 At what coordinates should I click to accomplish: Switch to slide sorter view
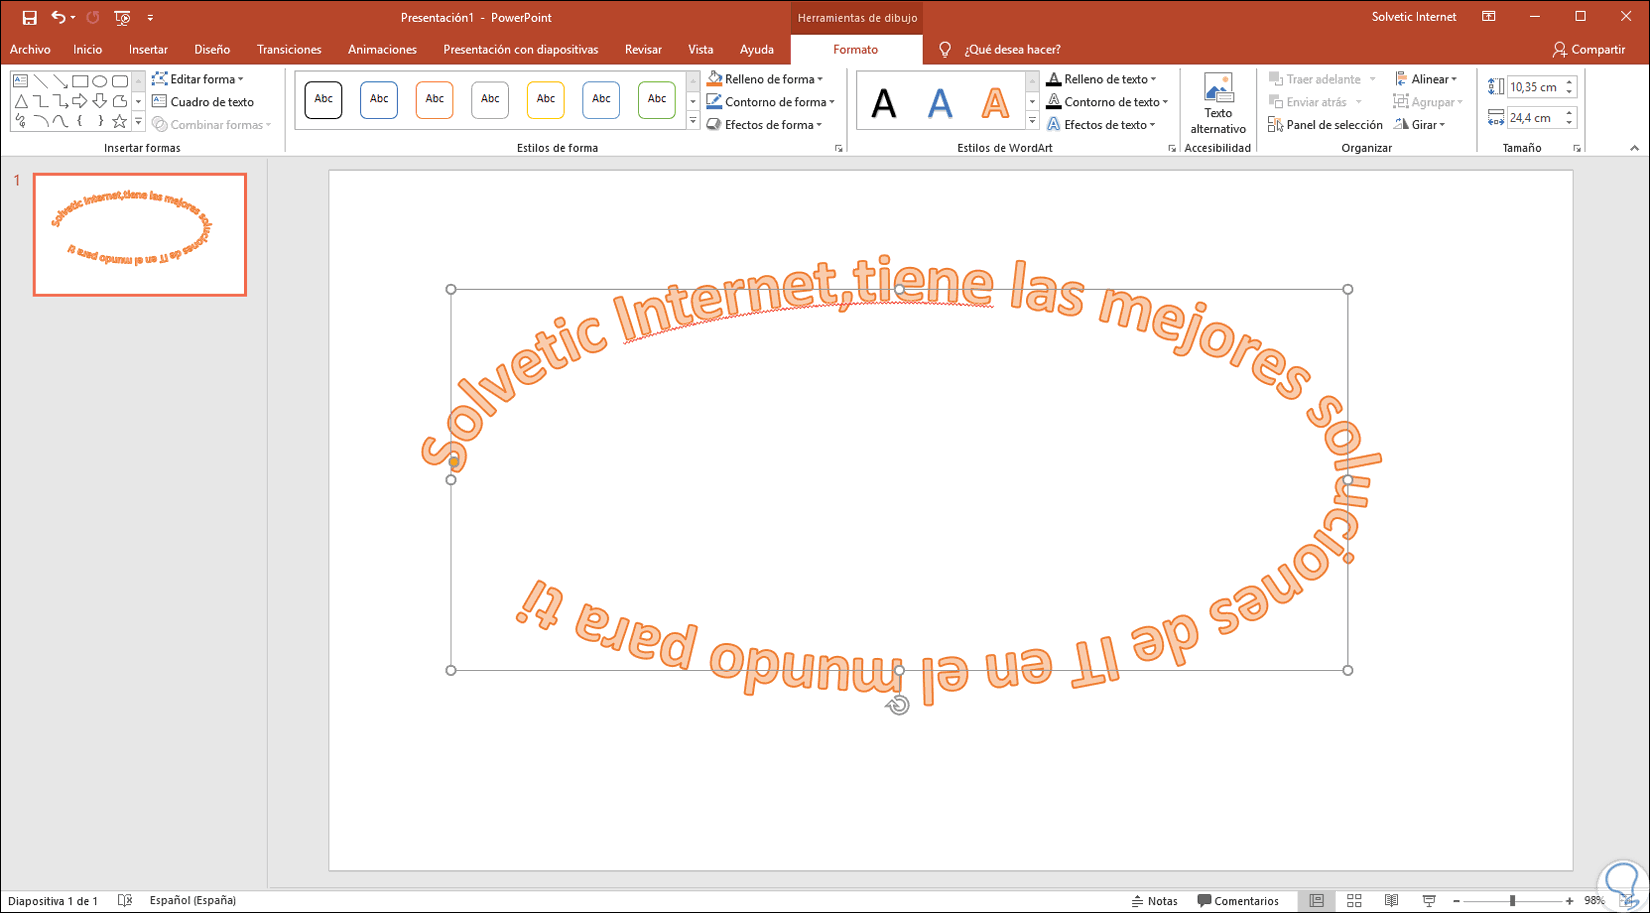1354,901
